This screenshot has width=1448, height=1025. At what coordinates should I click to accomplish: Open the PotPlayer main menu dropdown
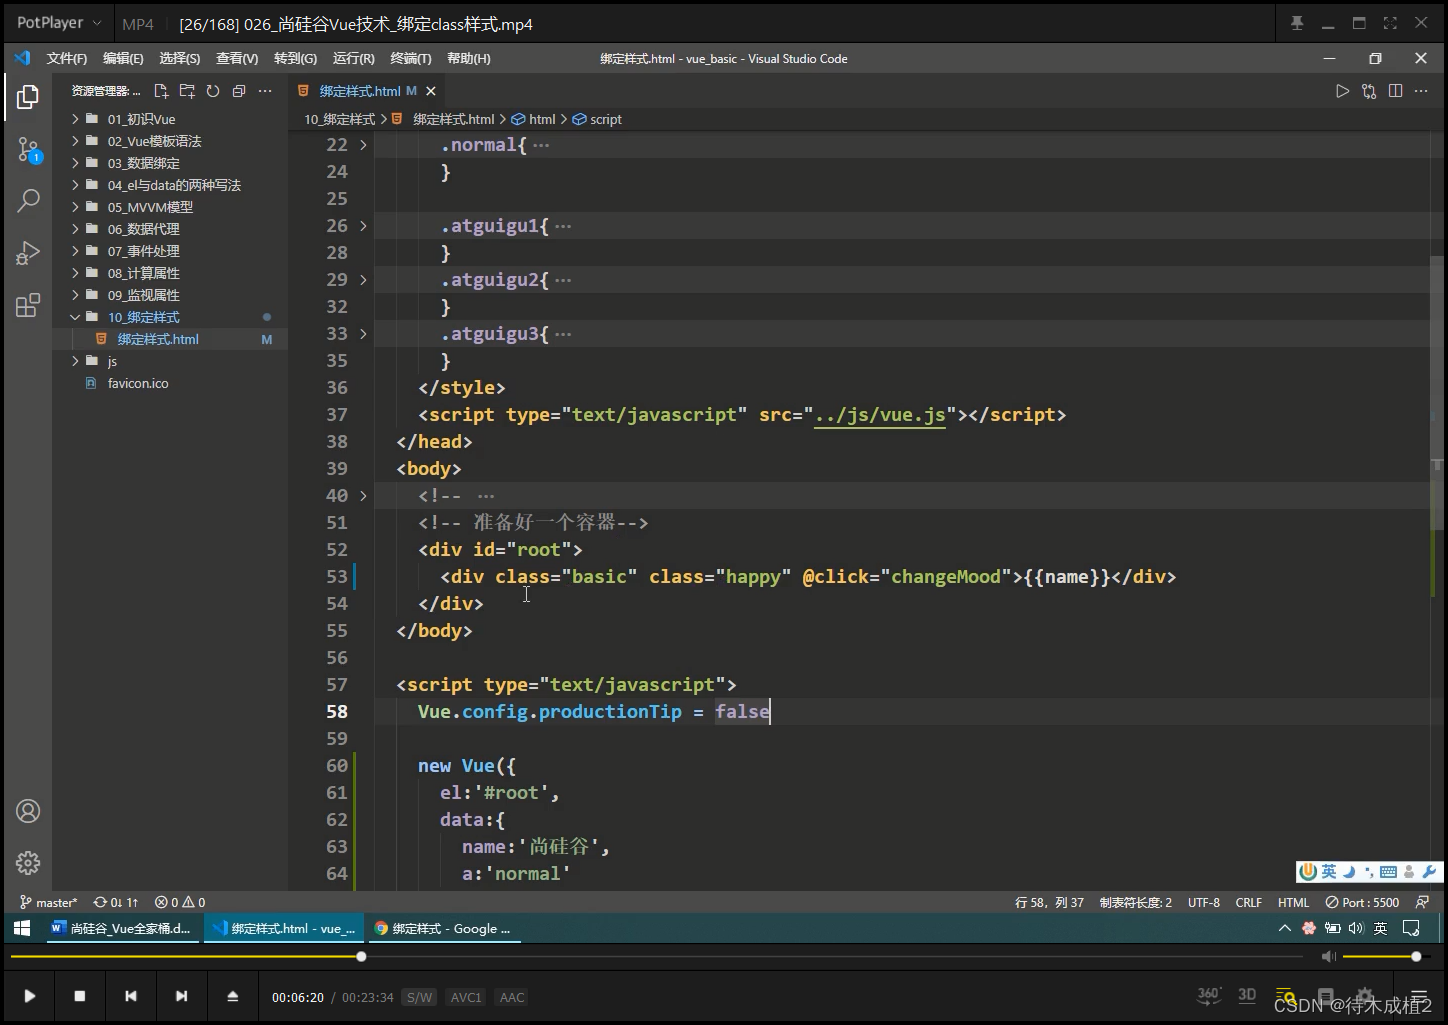tap(59, 23)
